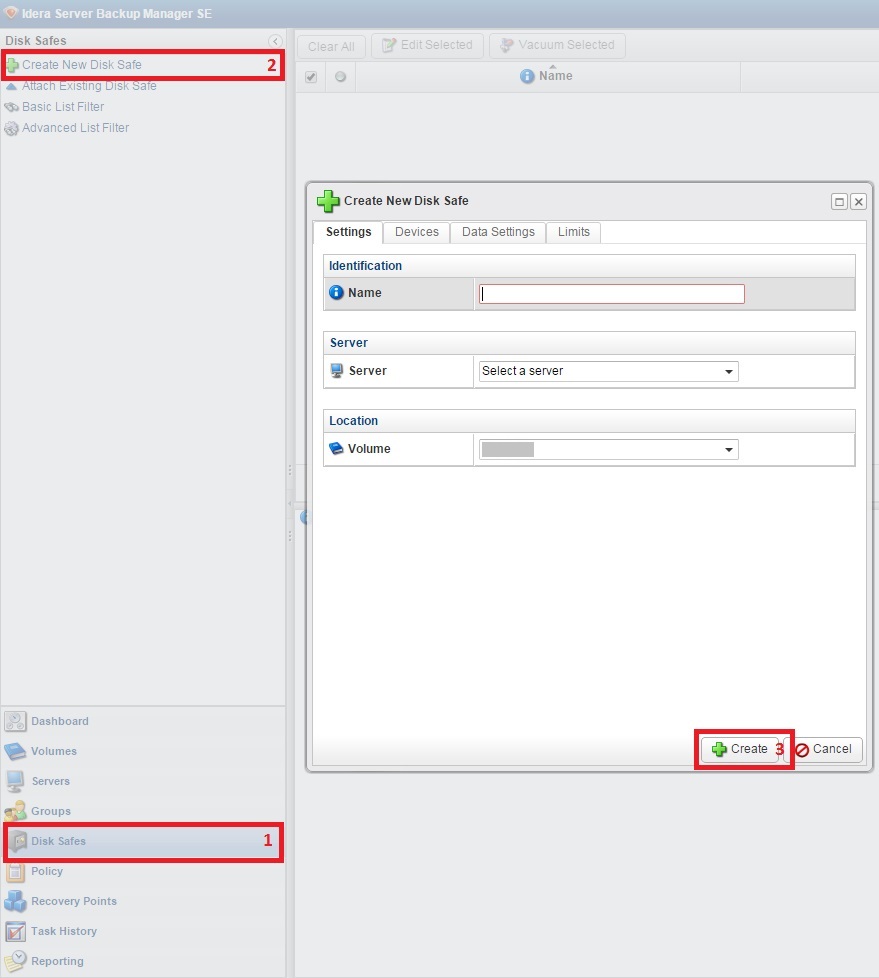Click the Create New Disk Safe link
This screenshot has height=978, width=879.
(x=82, y=65)
